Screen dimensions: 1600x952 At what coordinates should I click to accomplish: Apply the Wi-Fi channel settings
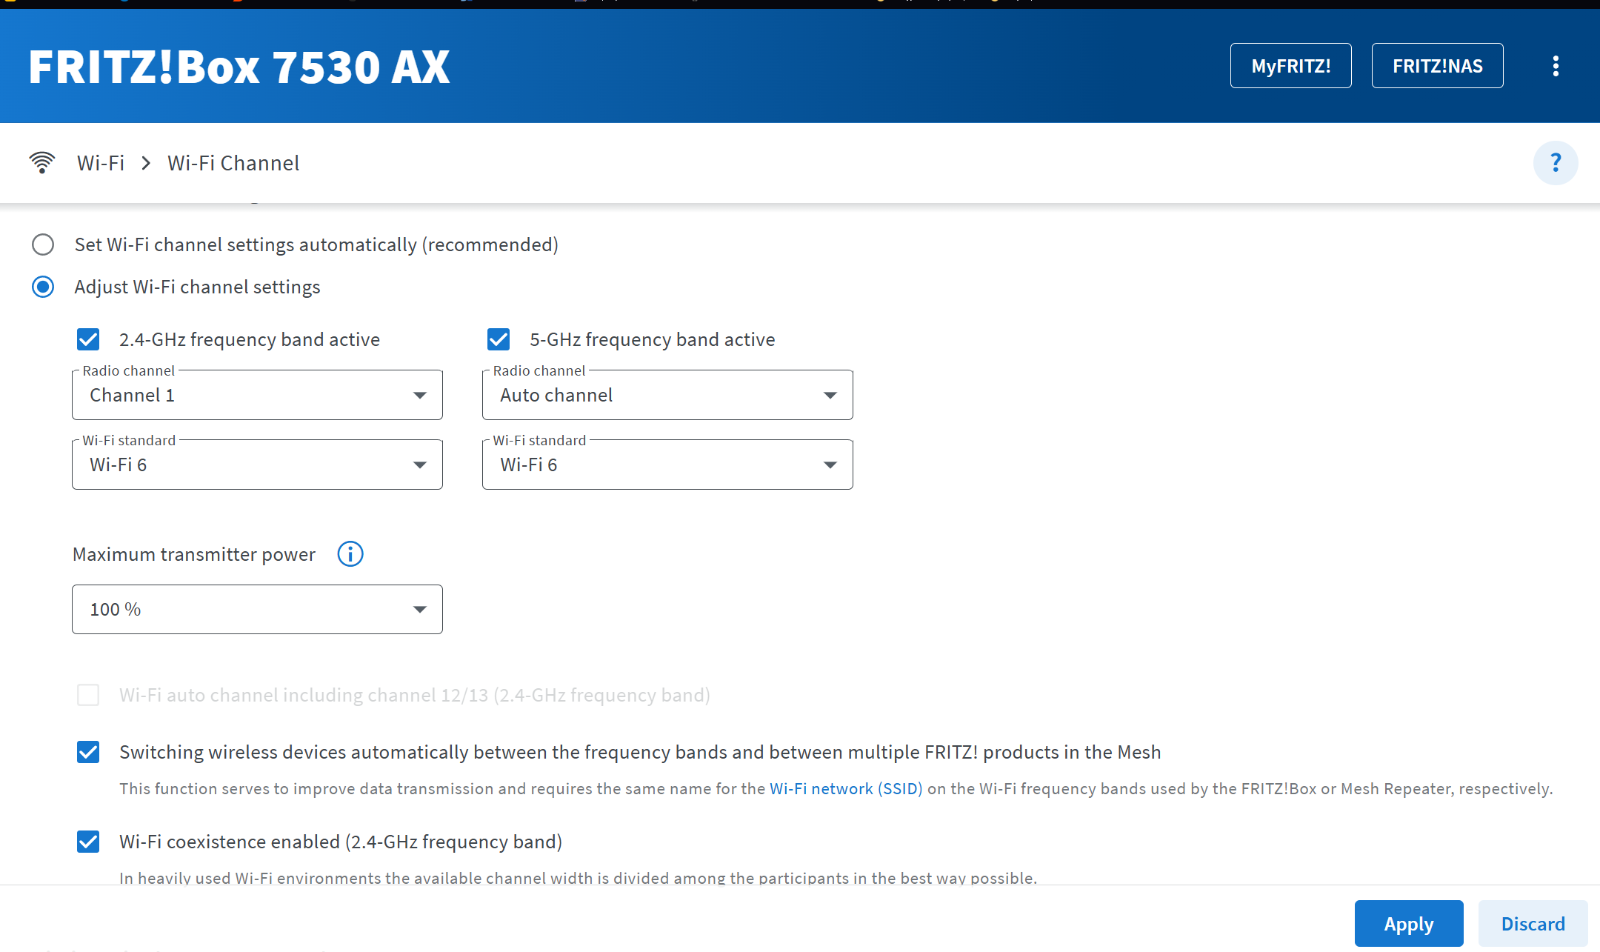1409,924
